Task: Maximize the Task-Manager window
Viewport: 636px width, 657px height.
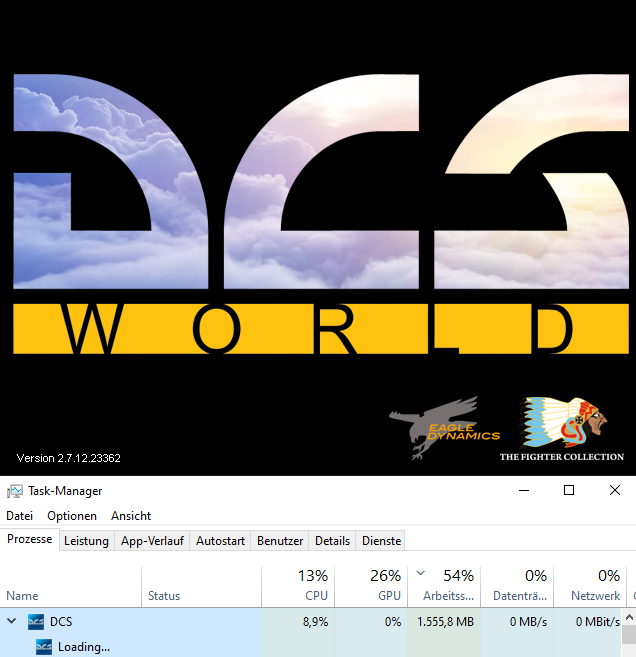Action: click(569, 490)
